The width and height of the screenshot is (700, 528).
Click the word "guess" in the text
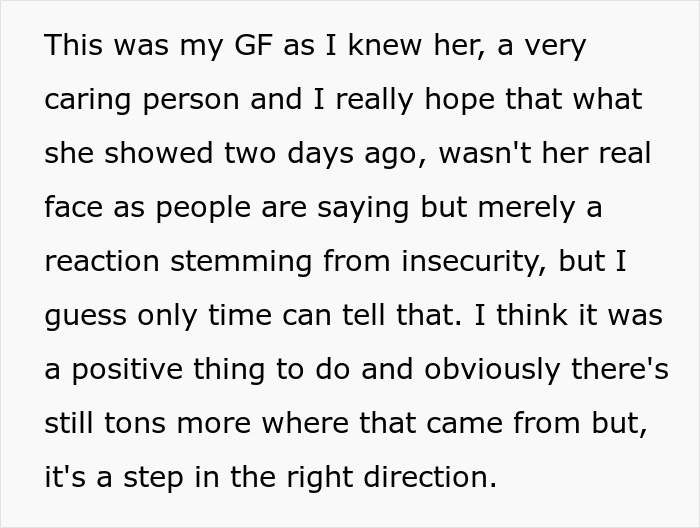coord(82,316)
